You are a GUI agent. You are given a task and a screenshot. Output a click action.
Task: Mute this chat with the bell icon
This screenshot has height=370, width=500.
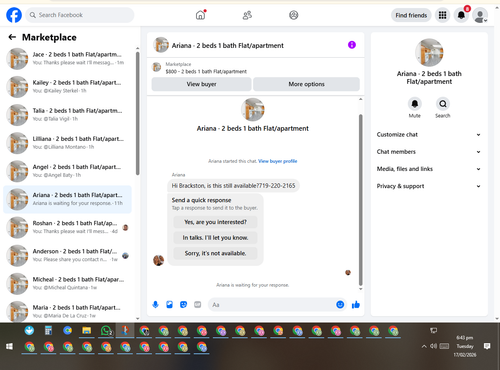(415, 104)
